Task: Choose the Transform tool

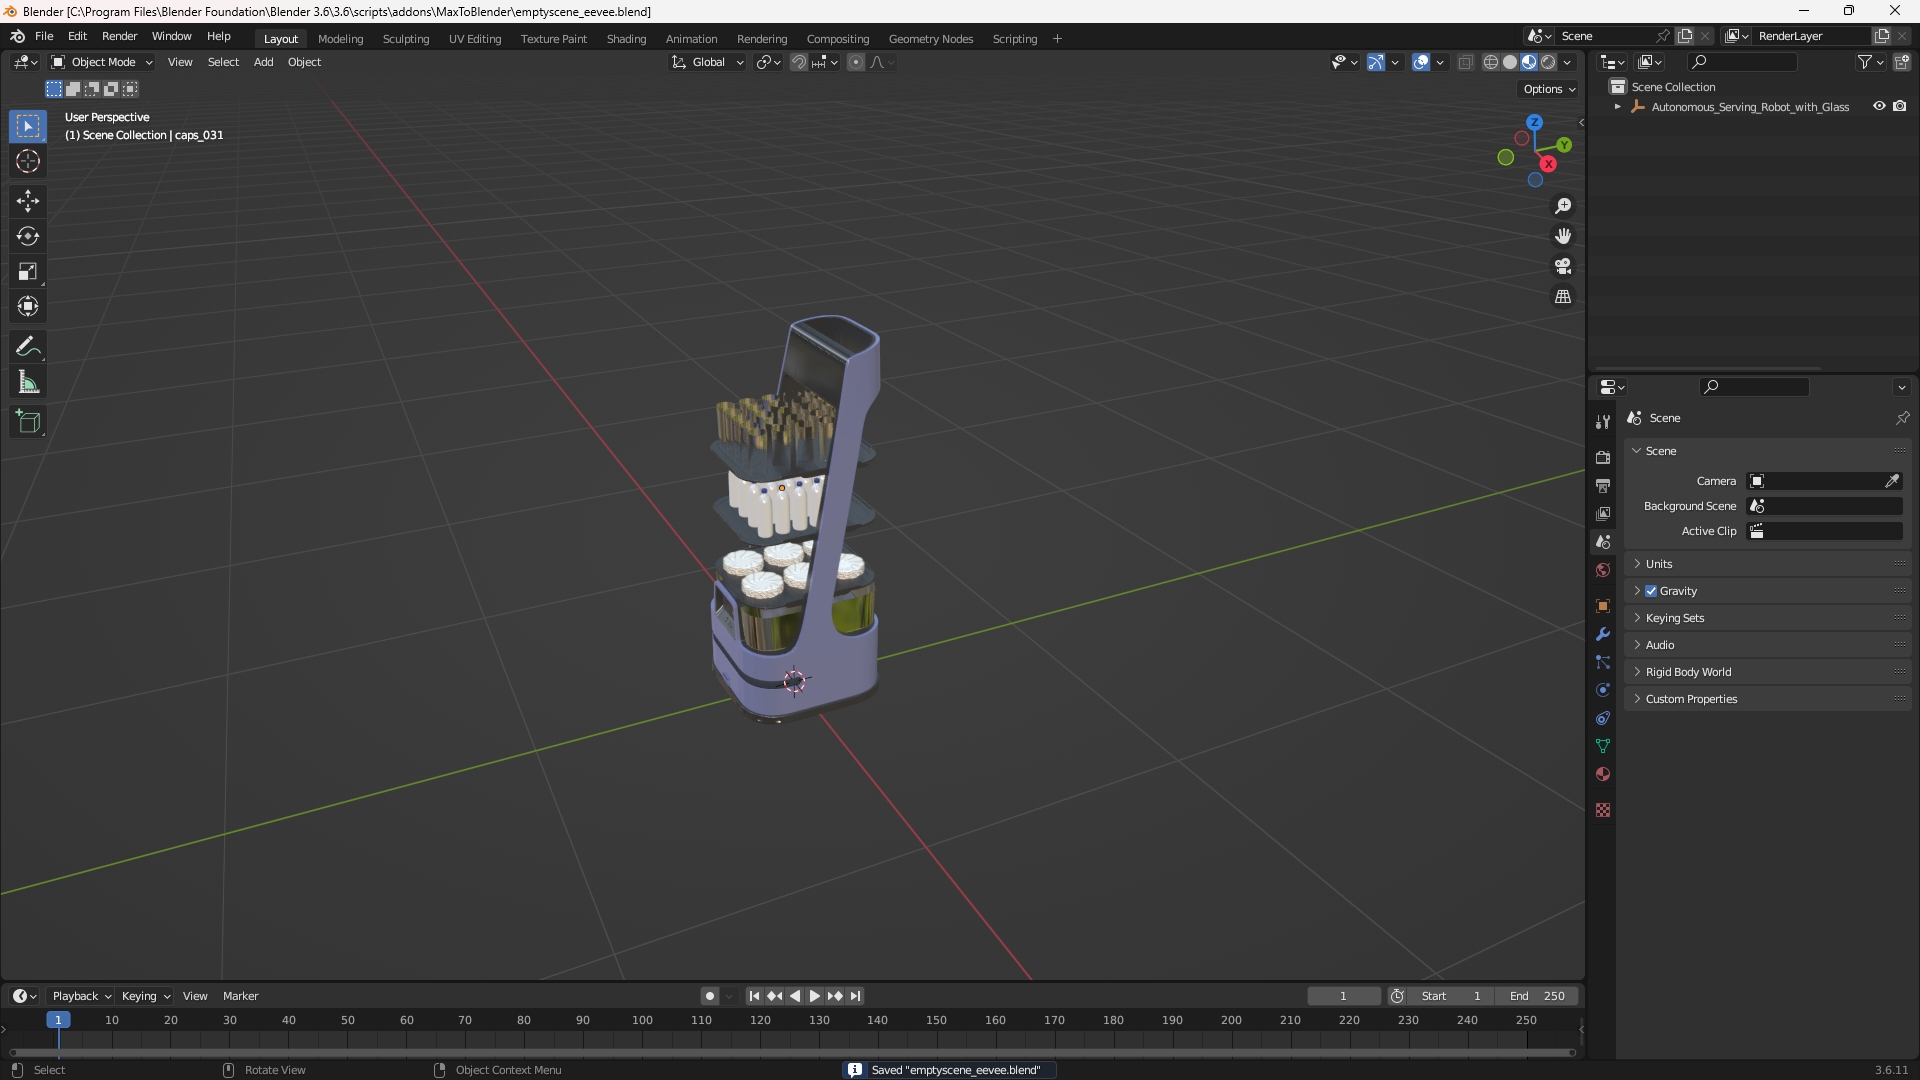Action: click(x=28, y=306)
